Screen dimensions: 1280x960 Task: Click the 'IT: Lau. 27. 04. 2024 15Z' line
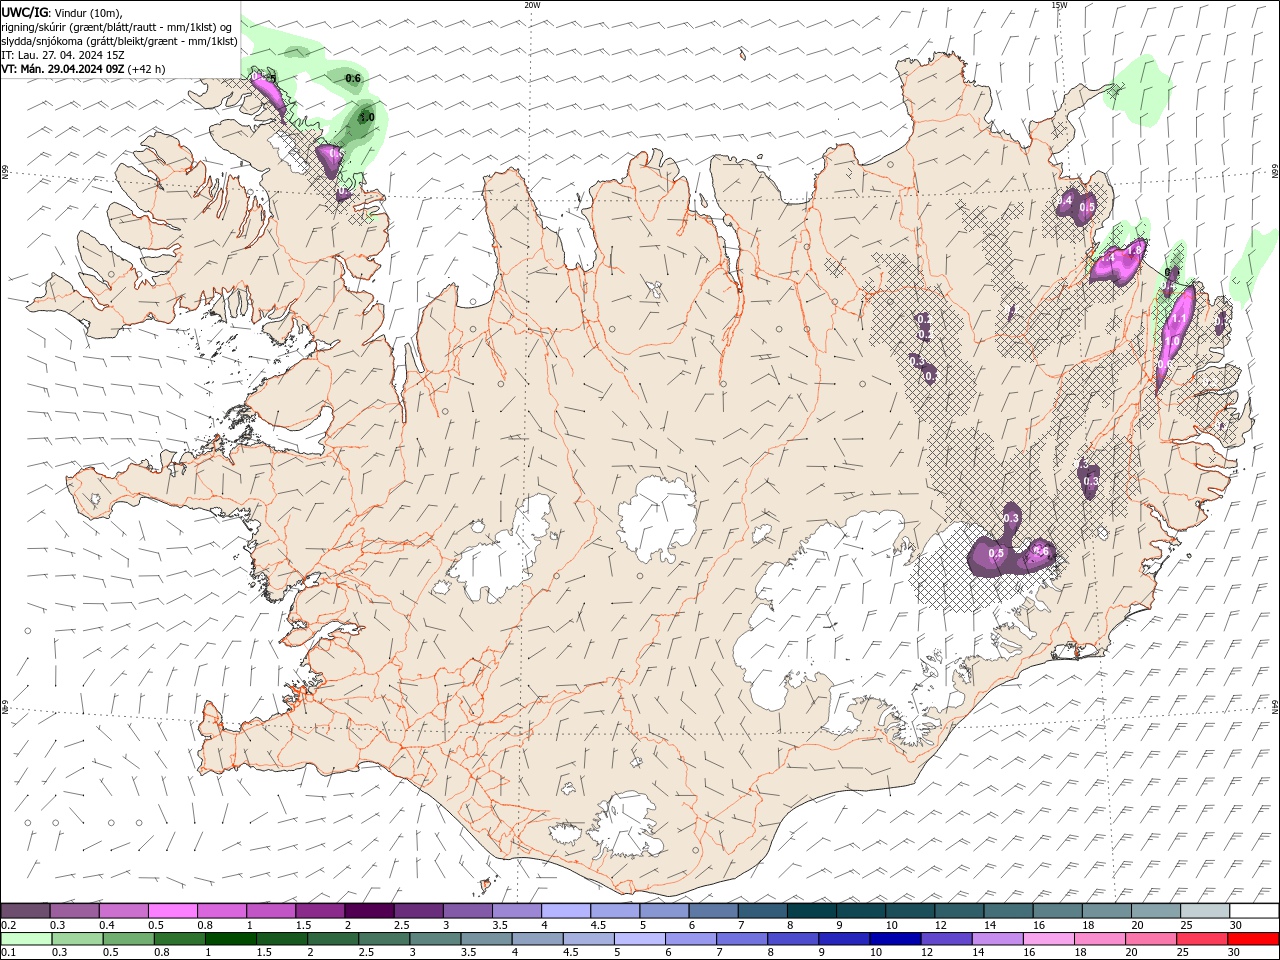point(63,55)
